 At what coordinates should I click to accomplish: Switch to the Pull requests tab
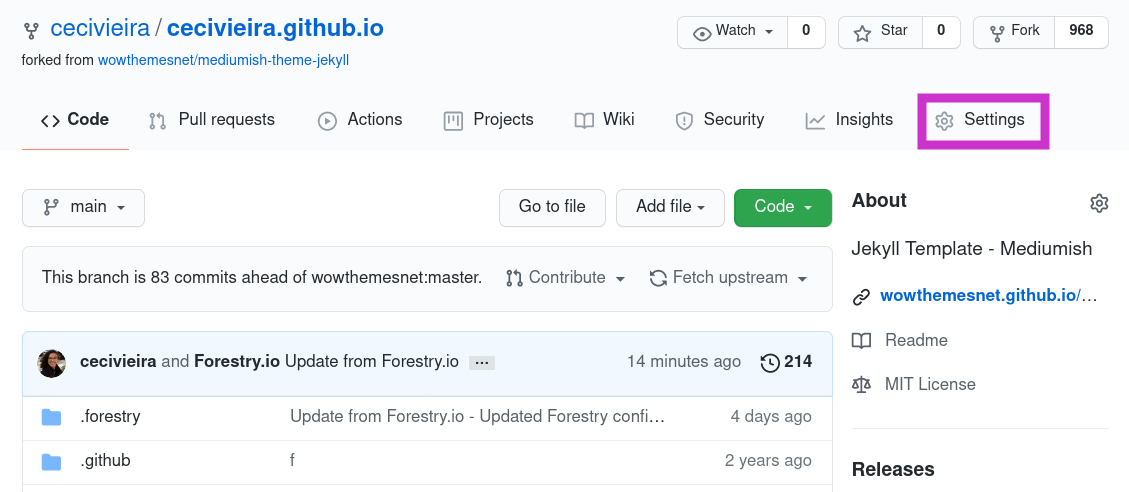click(212, 120)
